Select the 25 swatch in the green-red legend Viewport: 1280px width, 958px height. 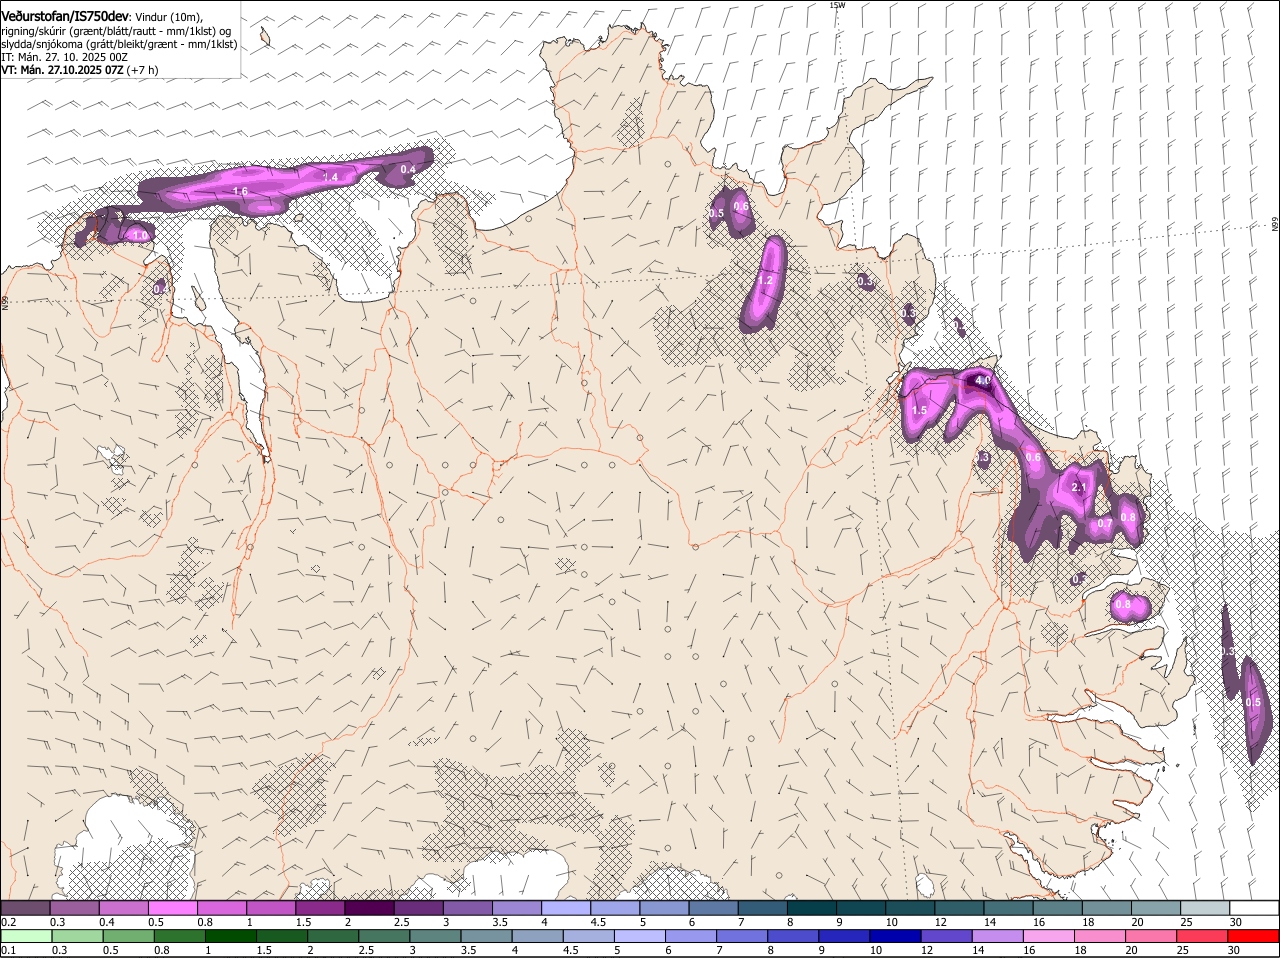[x=1202, y=937]
